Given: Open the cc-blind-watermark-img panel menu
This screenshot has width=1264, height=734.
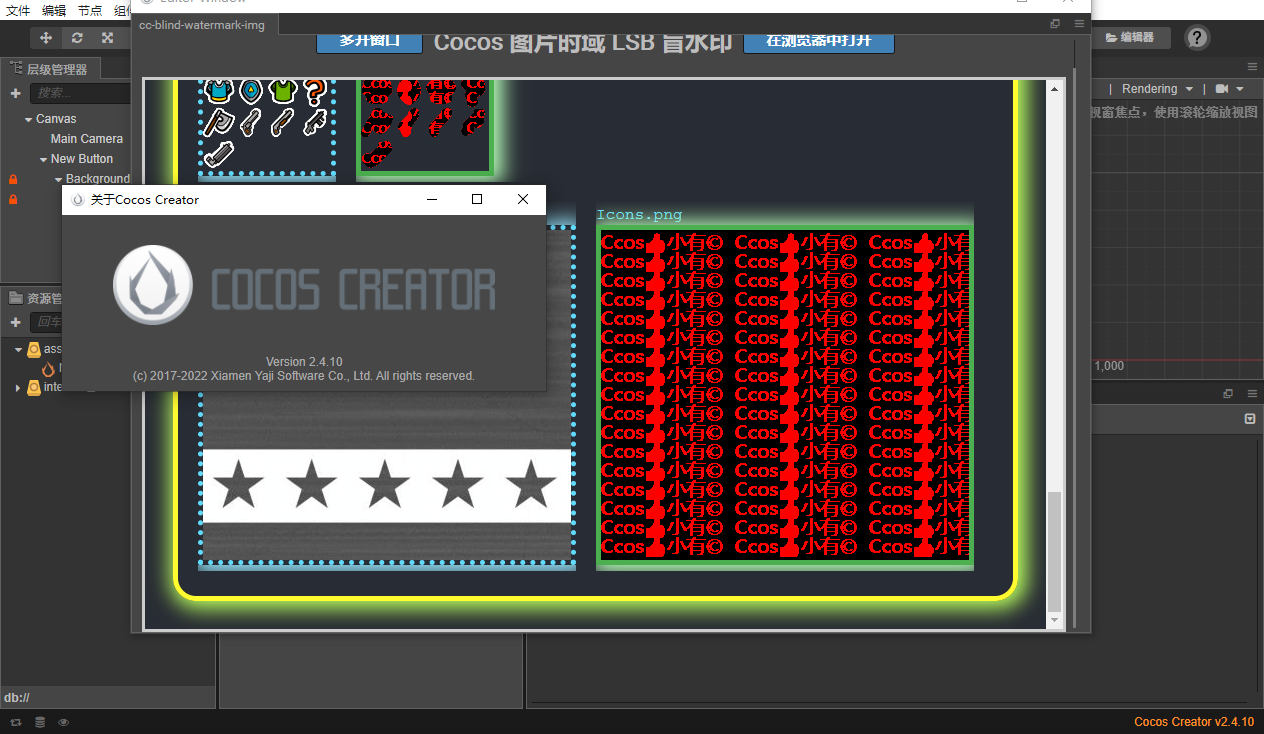Looking at the screenshot, I should [x=1079, y=24].
